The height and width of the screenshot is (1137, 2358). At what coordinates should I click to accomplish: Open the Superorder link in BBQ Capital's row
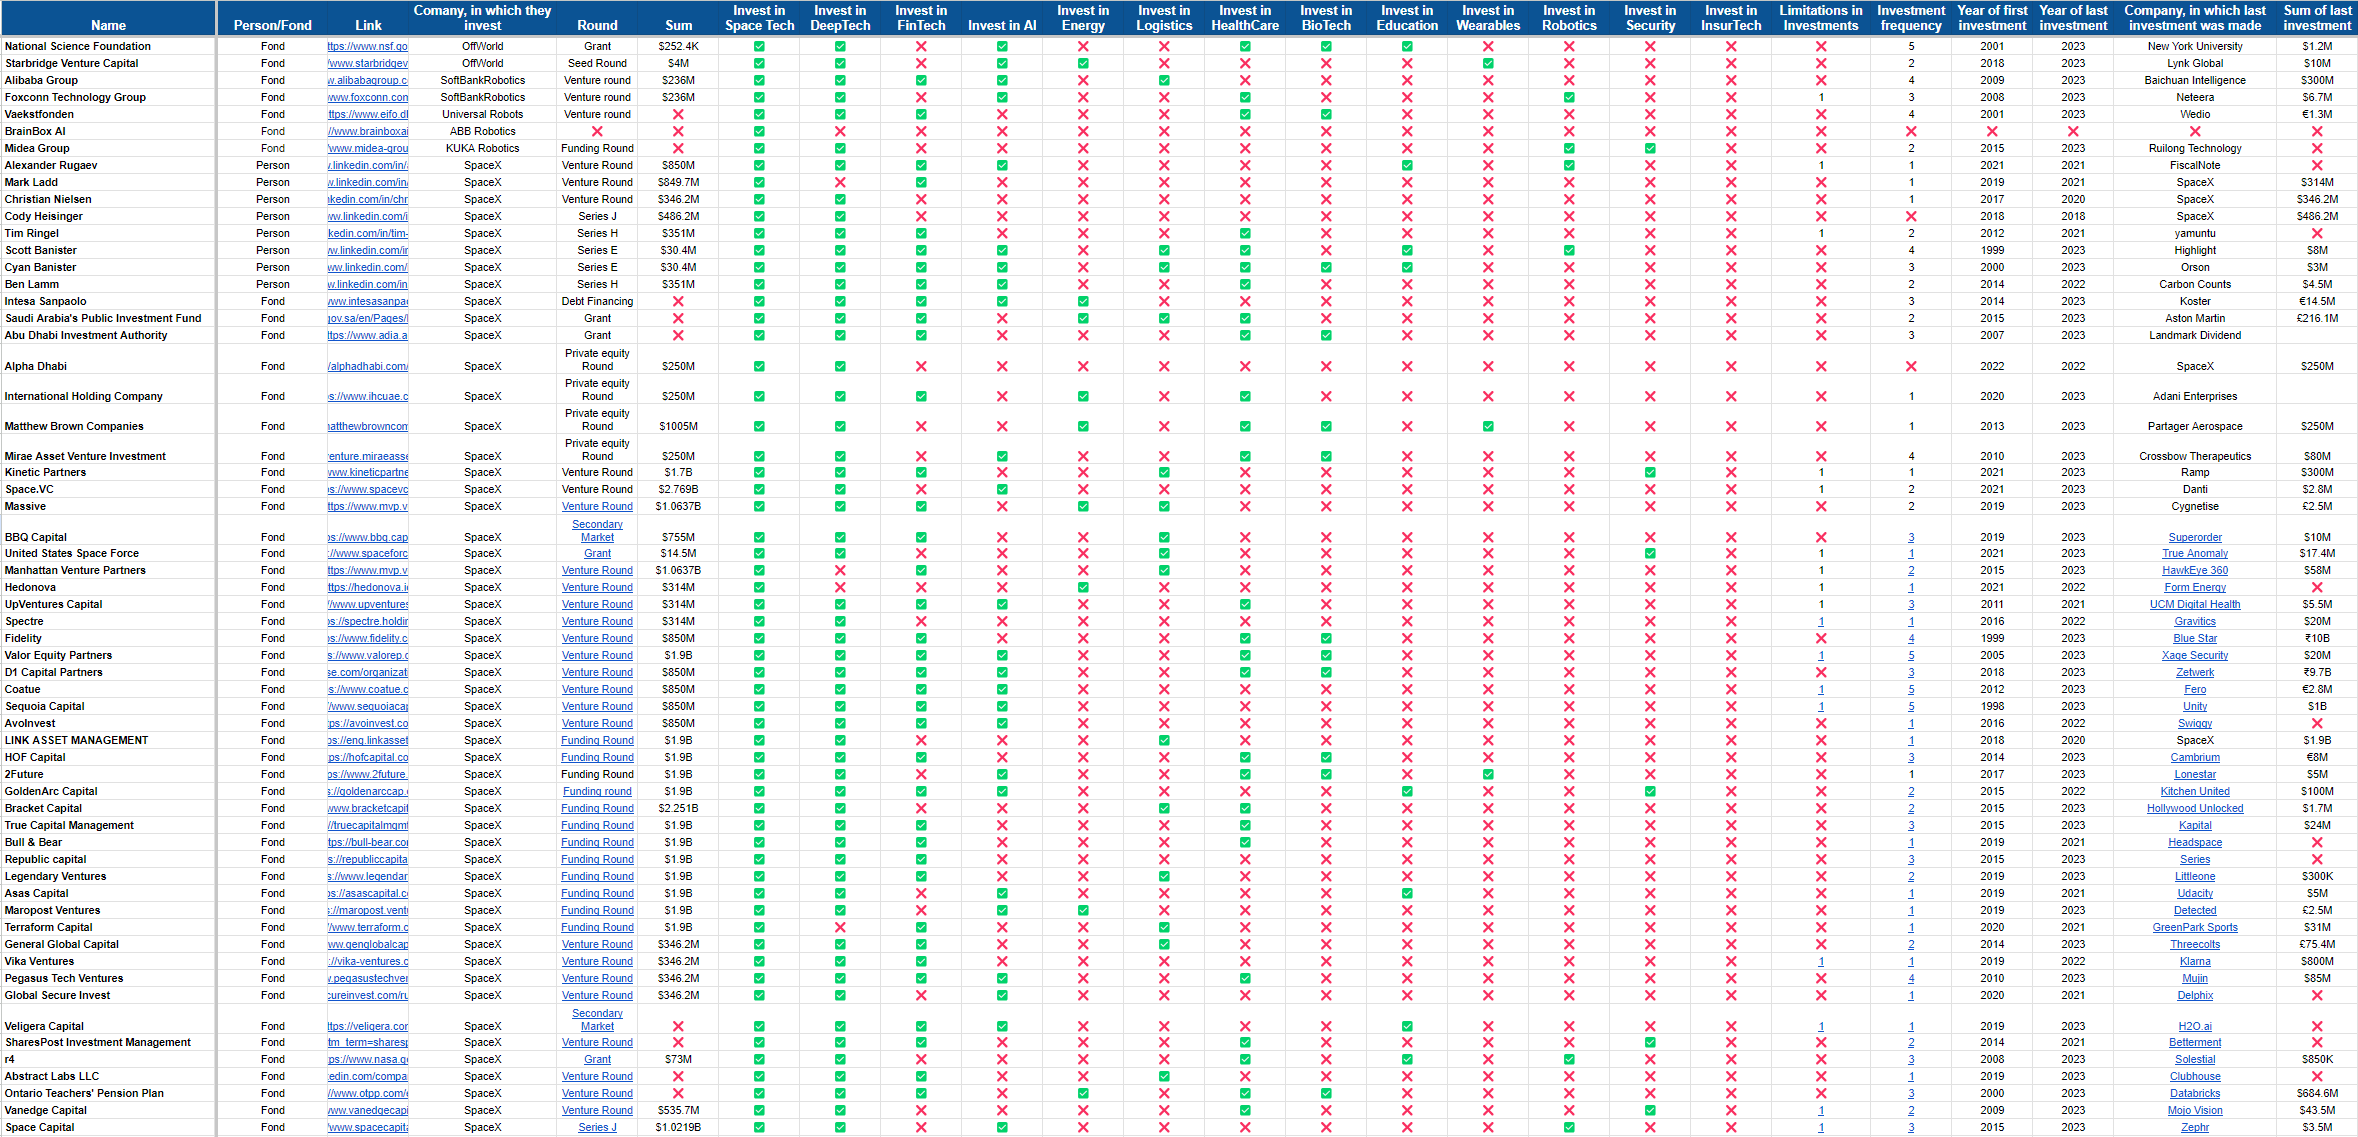coord(2195,537)
